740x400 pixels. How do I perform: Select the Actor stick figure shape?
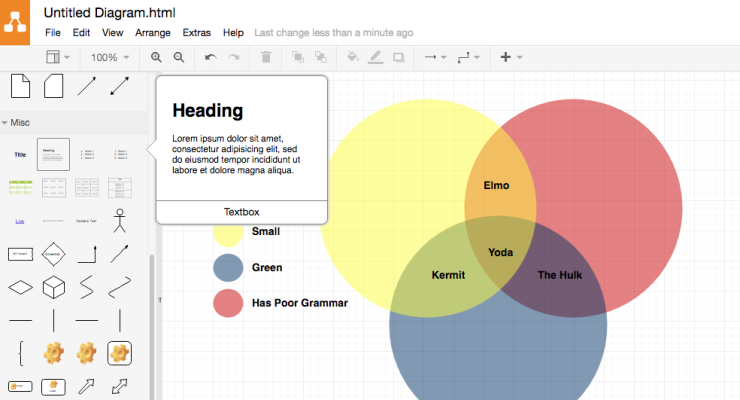pyautogui.click(x=120, y=220)
